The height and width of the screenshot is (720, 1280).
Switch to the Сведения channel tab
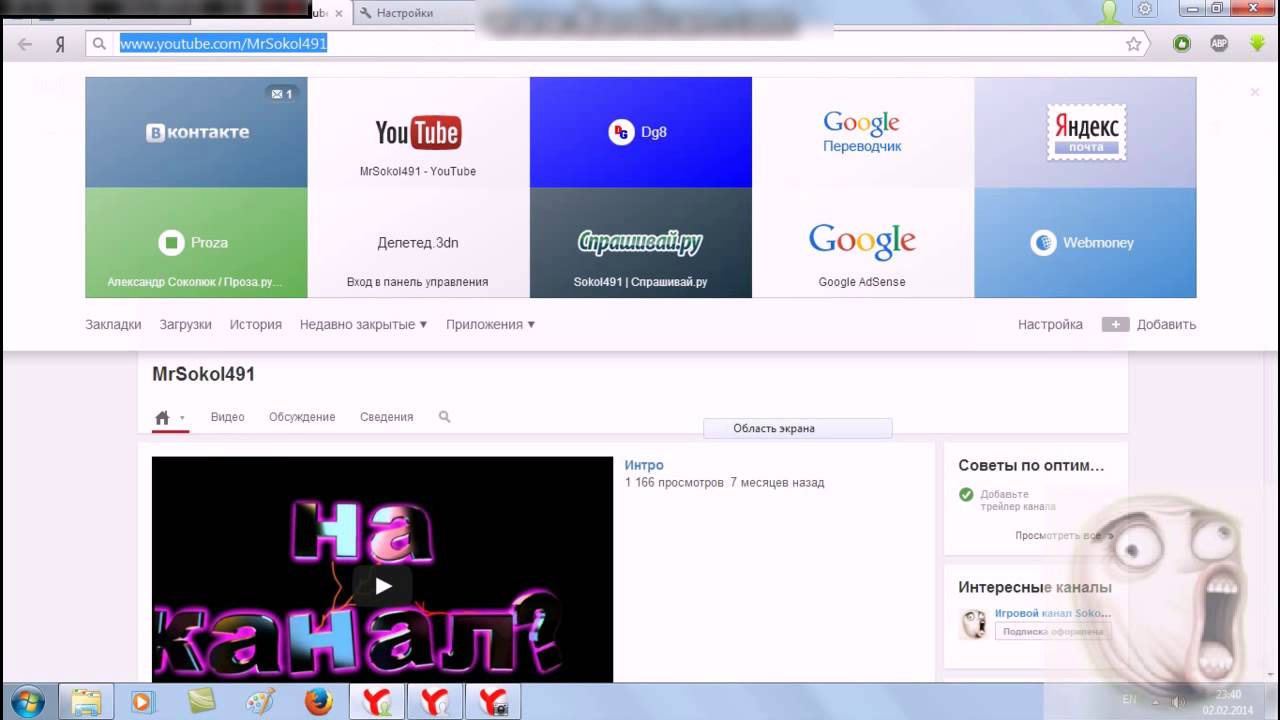coord(386,417)
